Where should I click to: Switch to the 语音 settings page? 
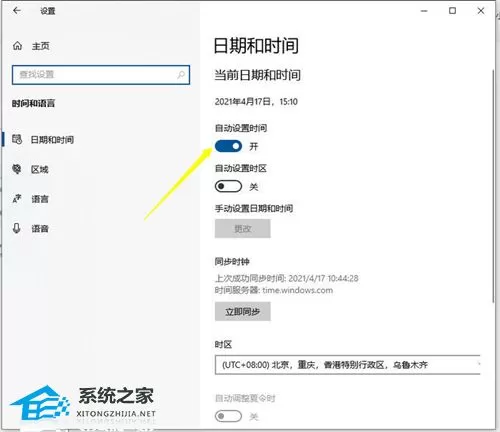[40, 229]
